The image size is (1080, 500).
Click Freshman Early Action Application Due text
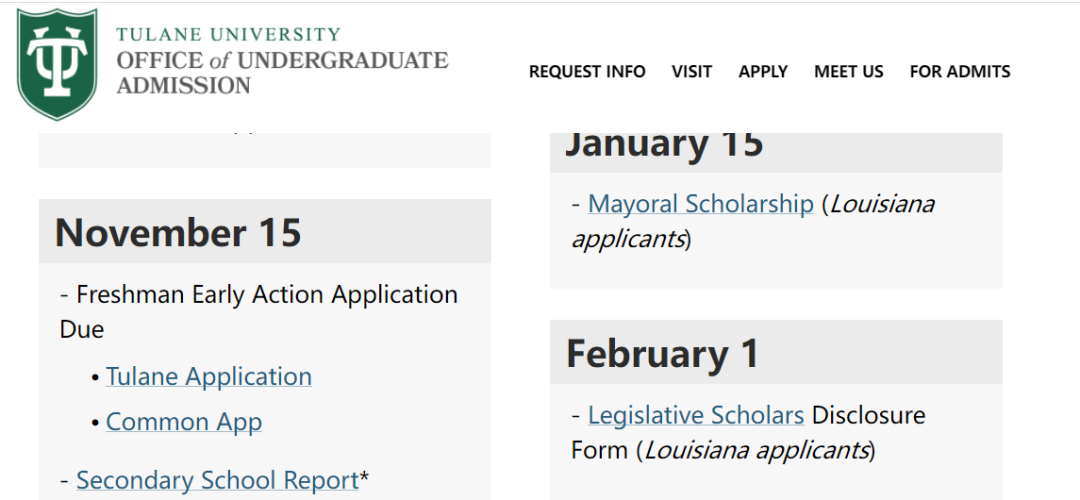click(x=259, y=312)
